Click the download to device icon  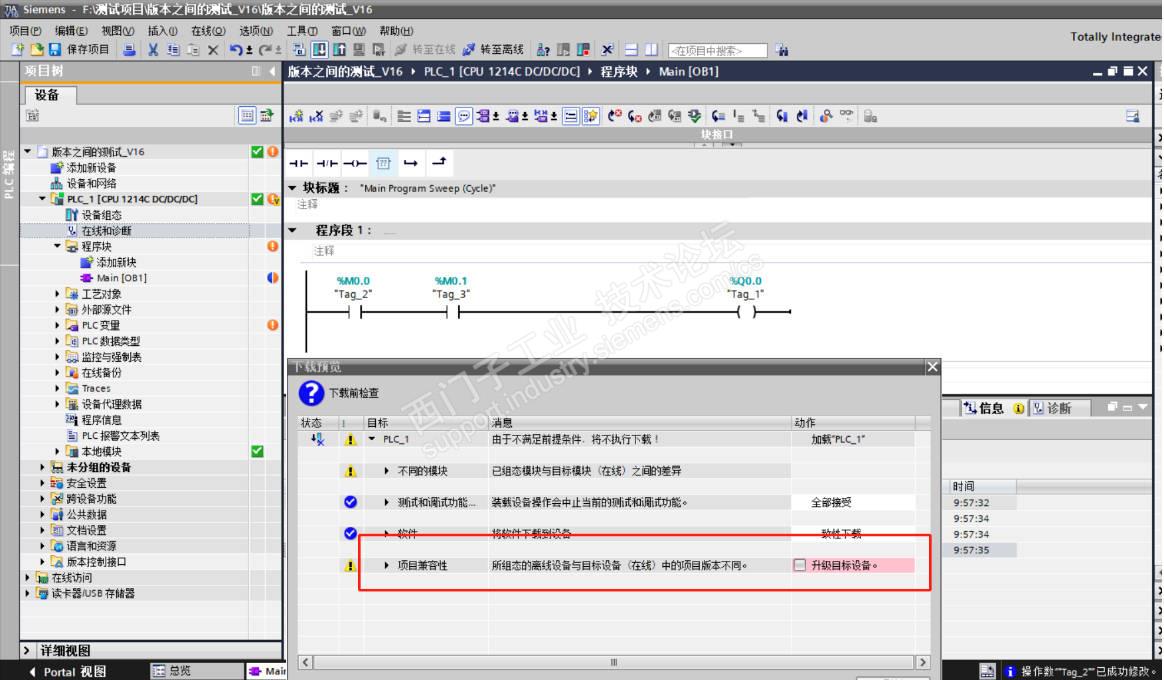[x=319, y=50]
